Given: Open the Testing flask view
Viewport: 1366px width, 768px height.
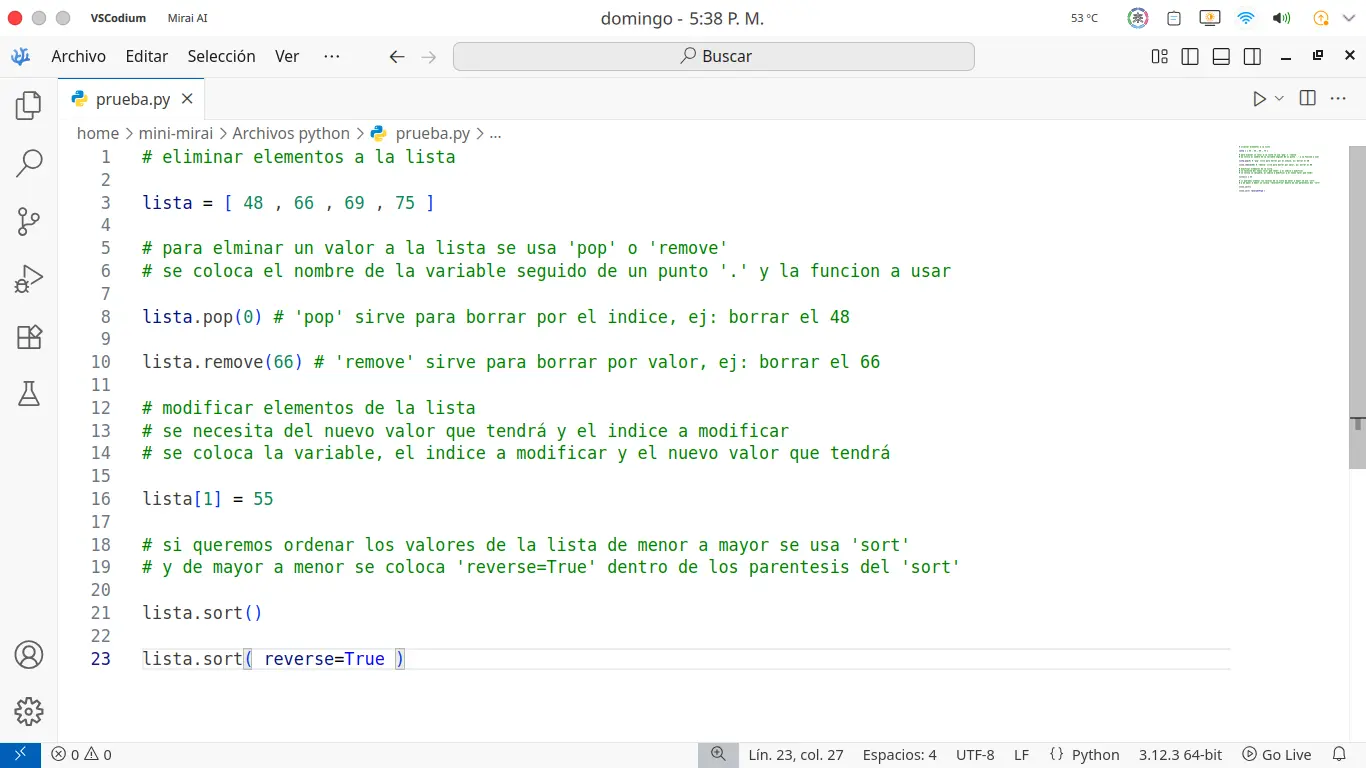Looking at the screenshot, I should pyautogui.click(x=29, y=394).
